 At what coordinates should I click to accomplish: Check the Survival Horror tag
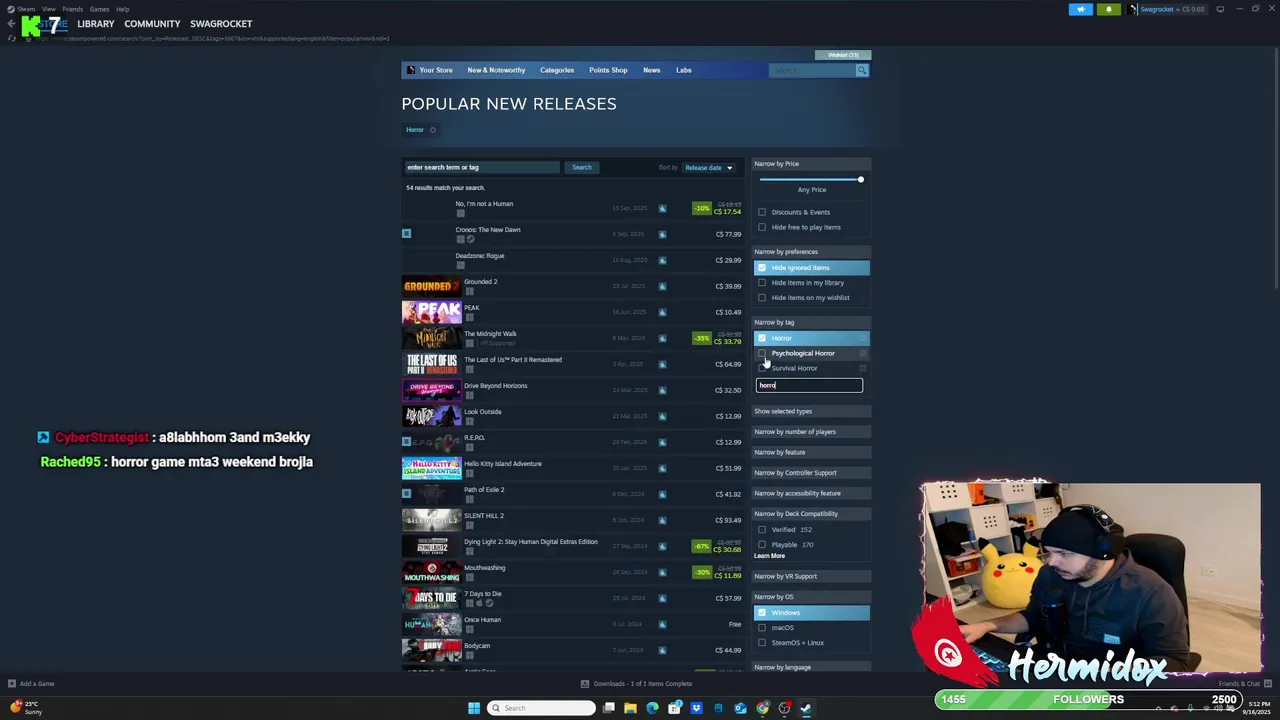tap(762, 368)
